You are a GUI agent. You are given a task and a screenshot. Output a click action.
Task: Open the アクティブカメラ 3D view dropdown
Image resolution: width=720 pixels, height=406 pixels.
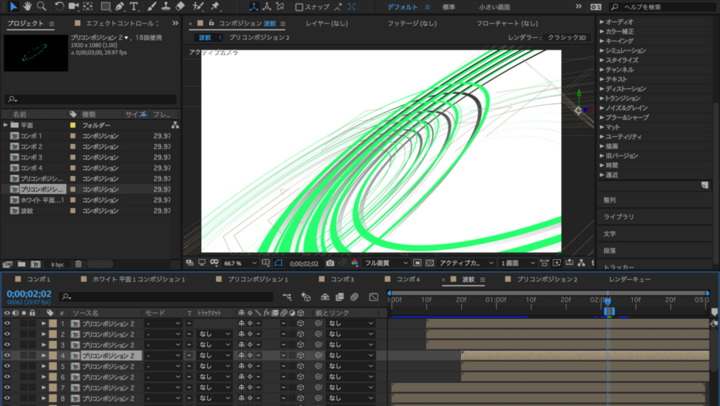click(466, 263)
